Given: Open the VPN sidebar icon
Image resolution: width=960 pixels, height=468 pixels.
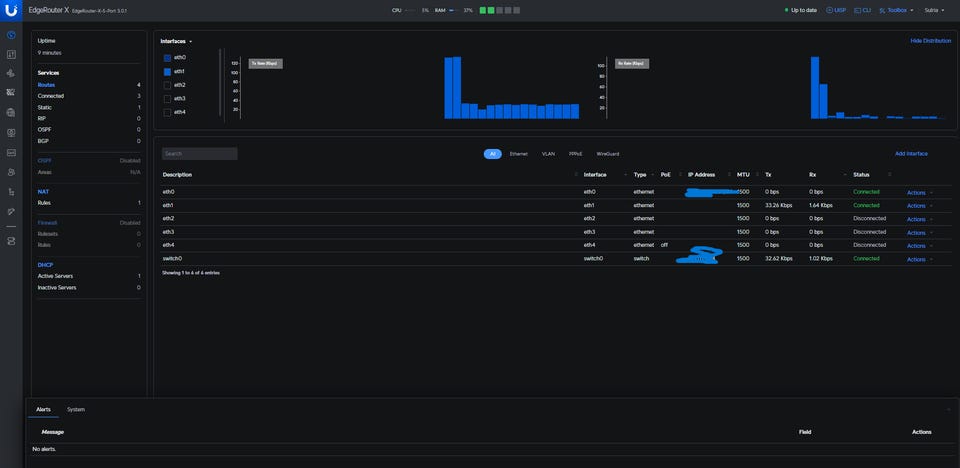Looking at the screenshot, I should point(11,132).
